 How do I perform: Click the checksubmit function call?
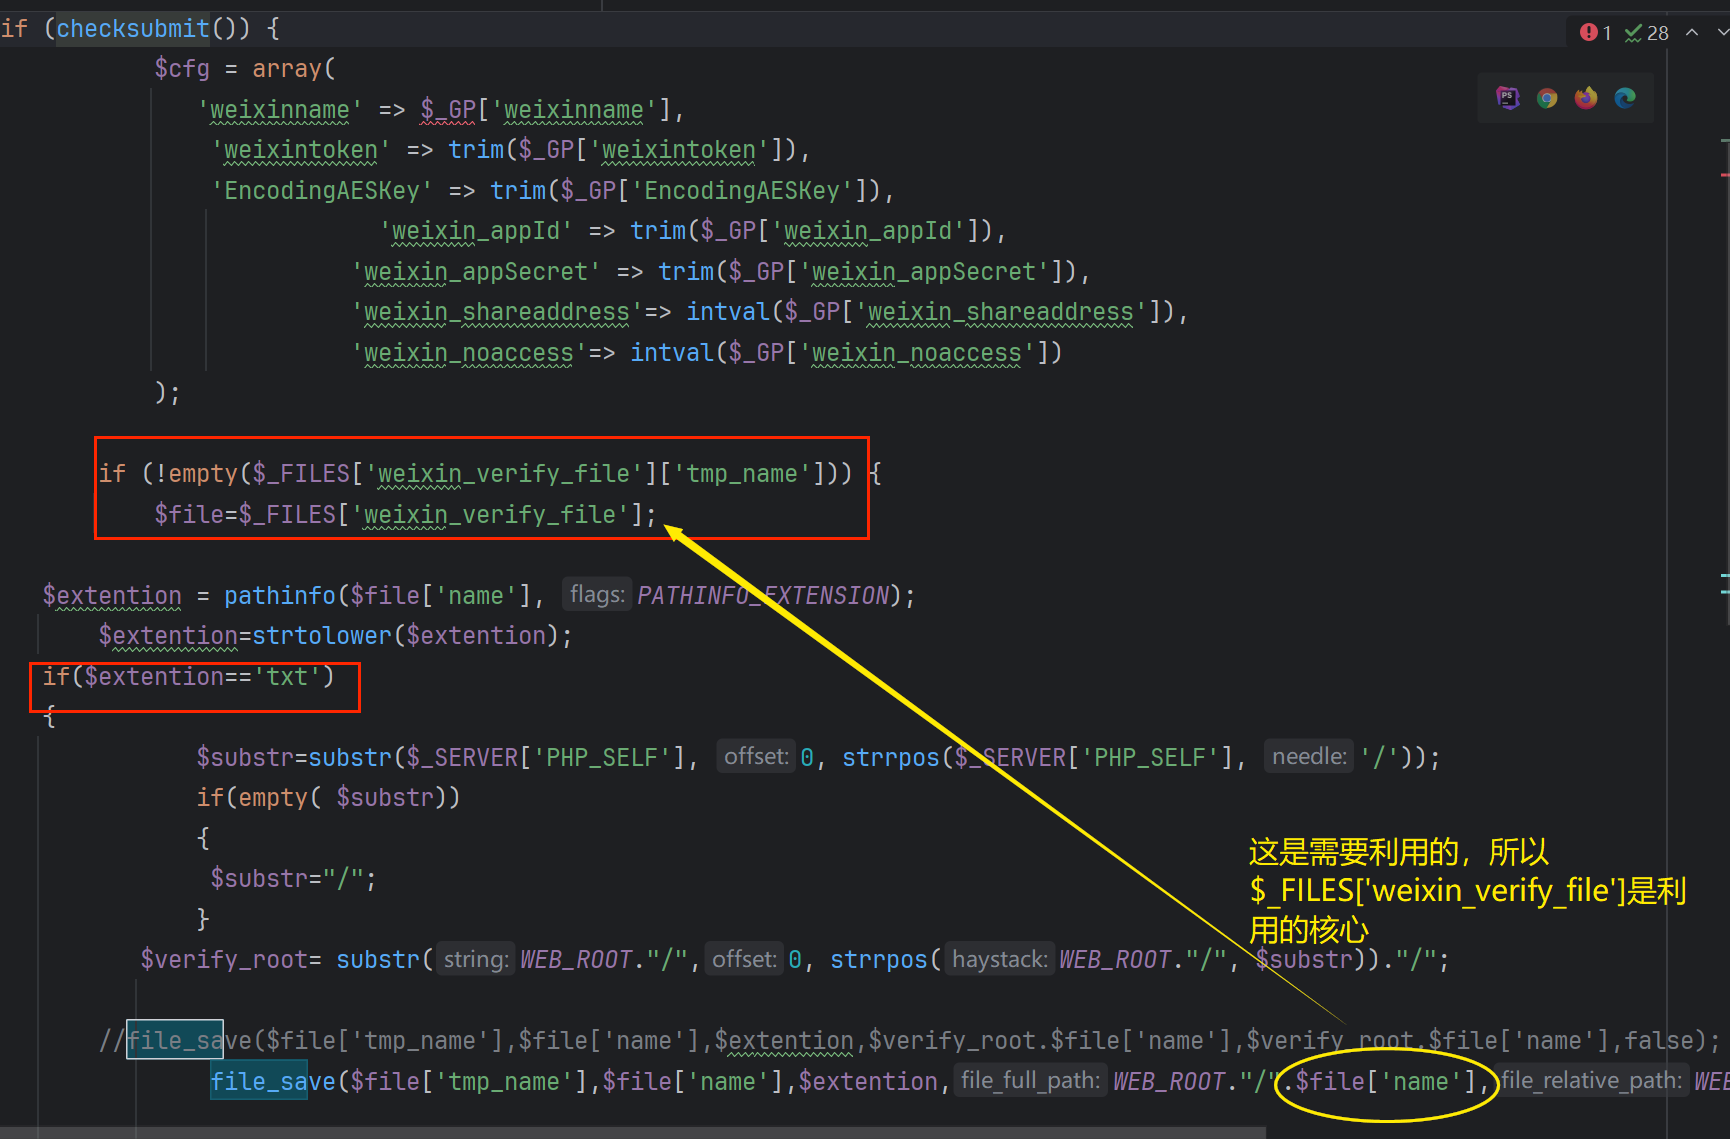132,28
